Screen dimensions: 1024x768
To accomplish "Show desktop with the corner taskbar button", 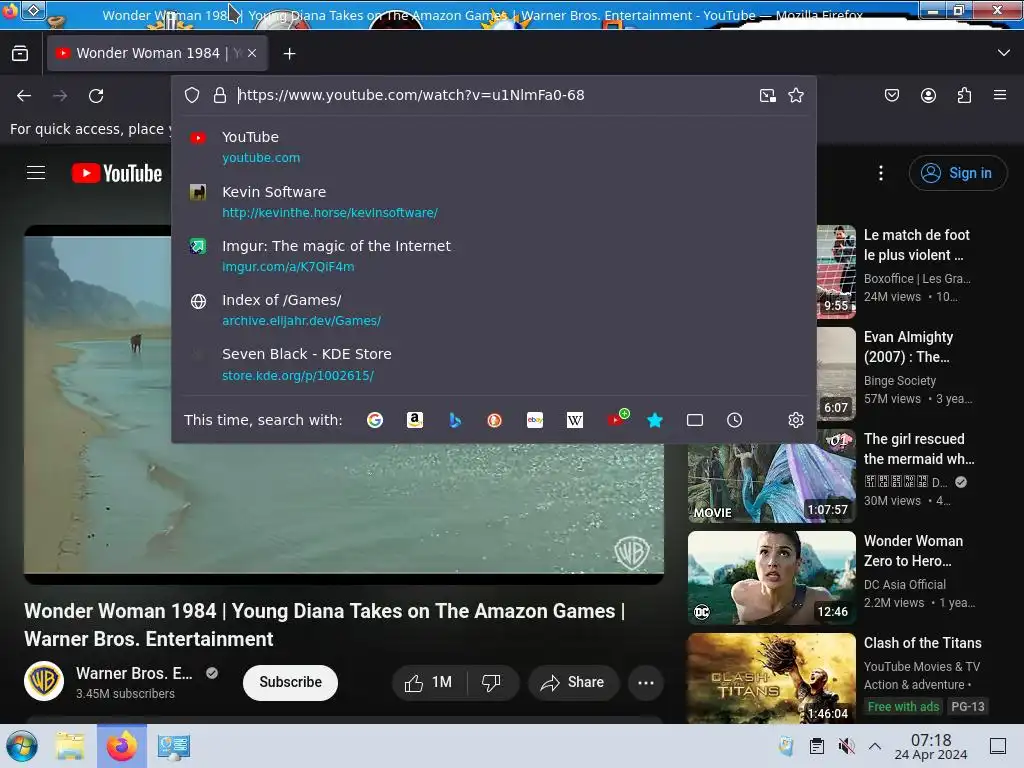I will click(998, 746).
